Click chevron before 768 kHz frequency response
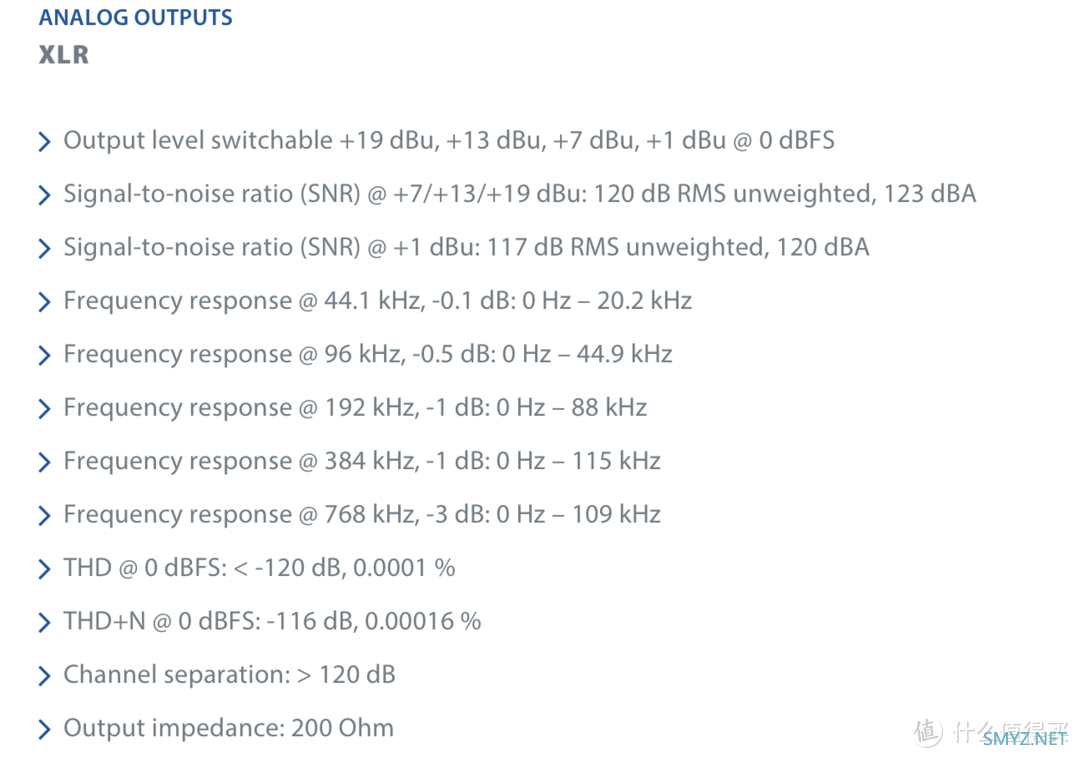1080x758 pixels. [45, 516]
